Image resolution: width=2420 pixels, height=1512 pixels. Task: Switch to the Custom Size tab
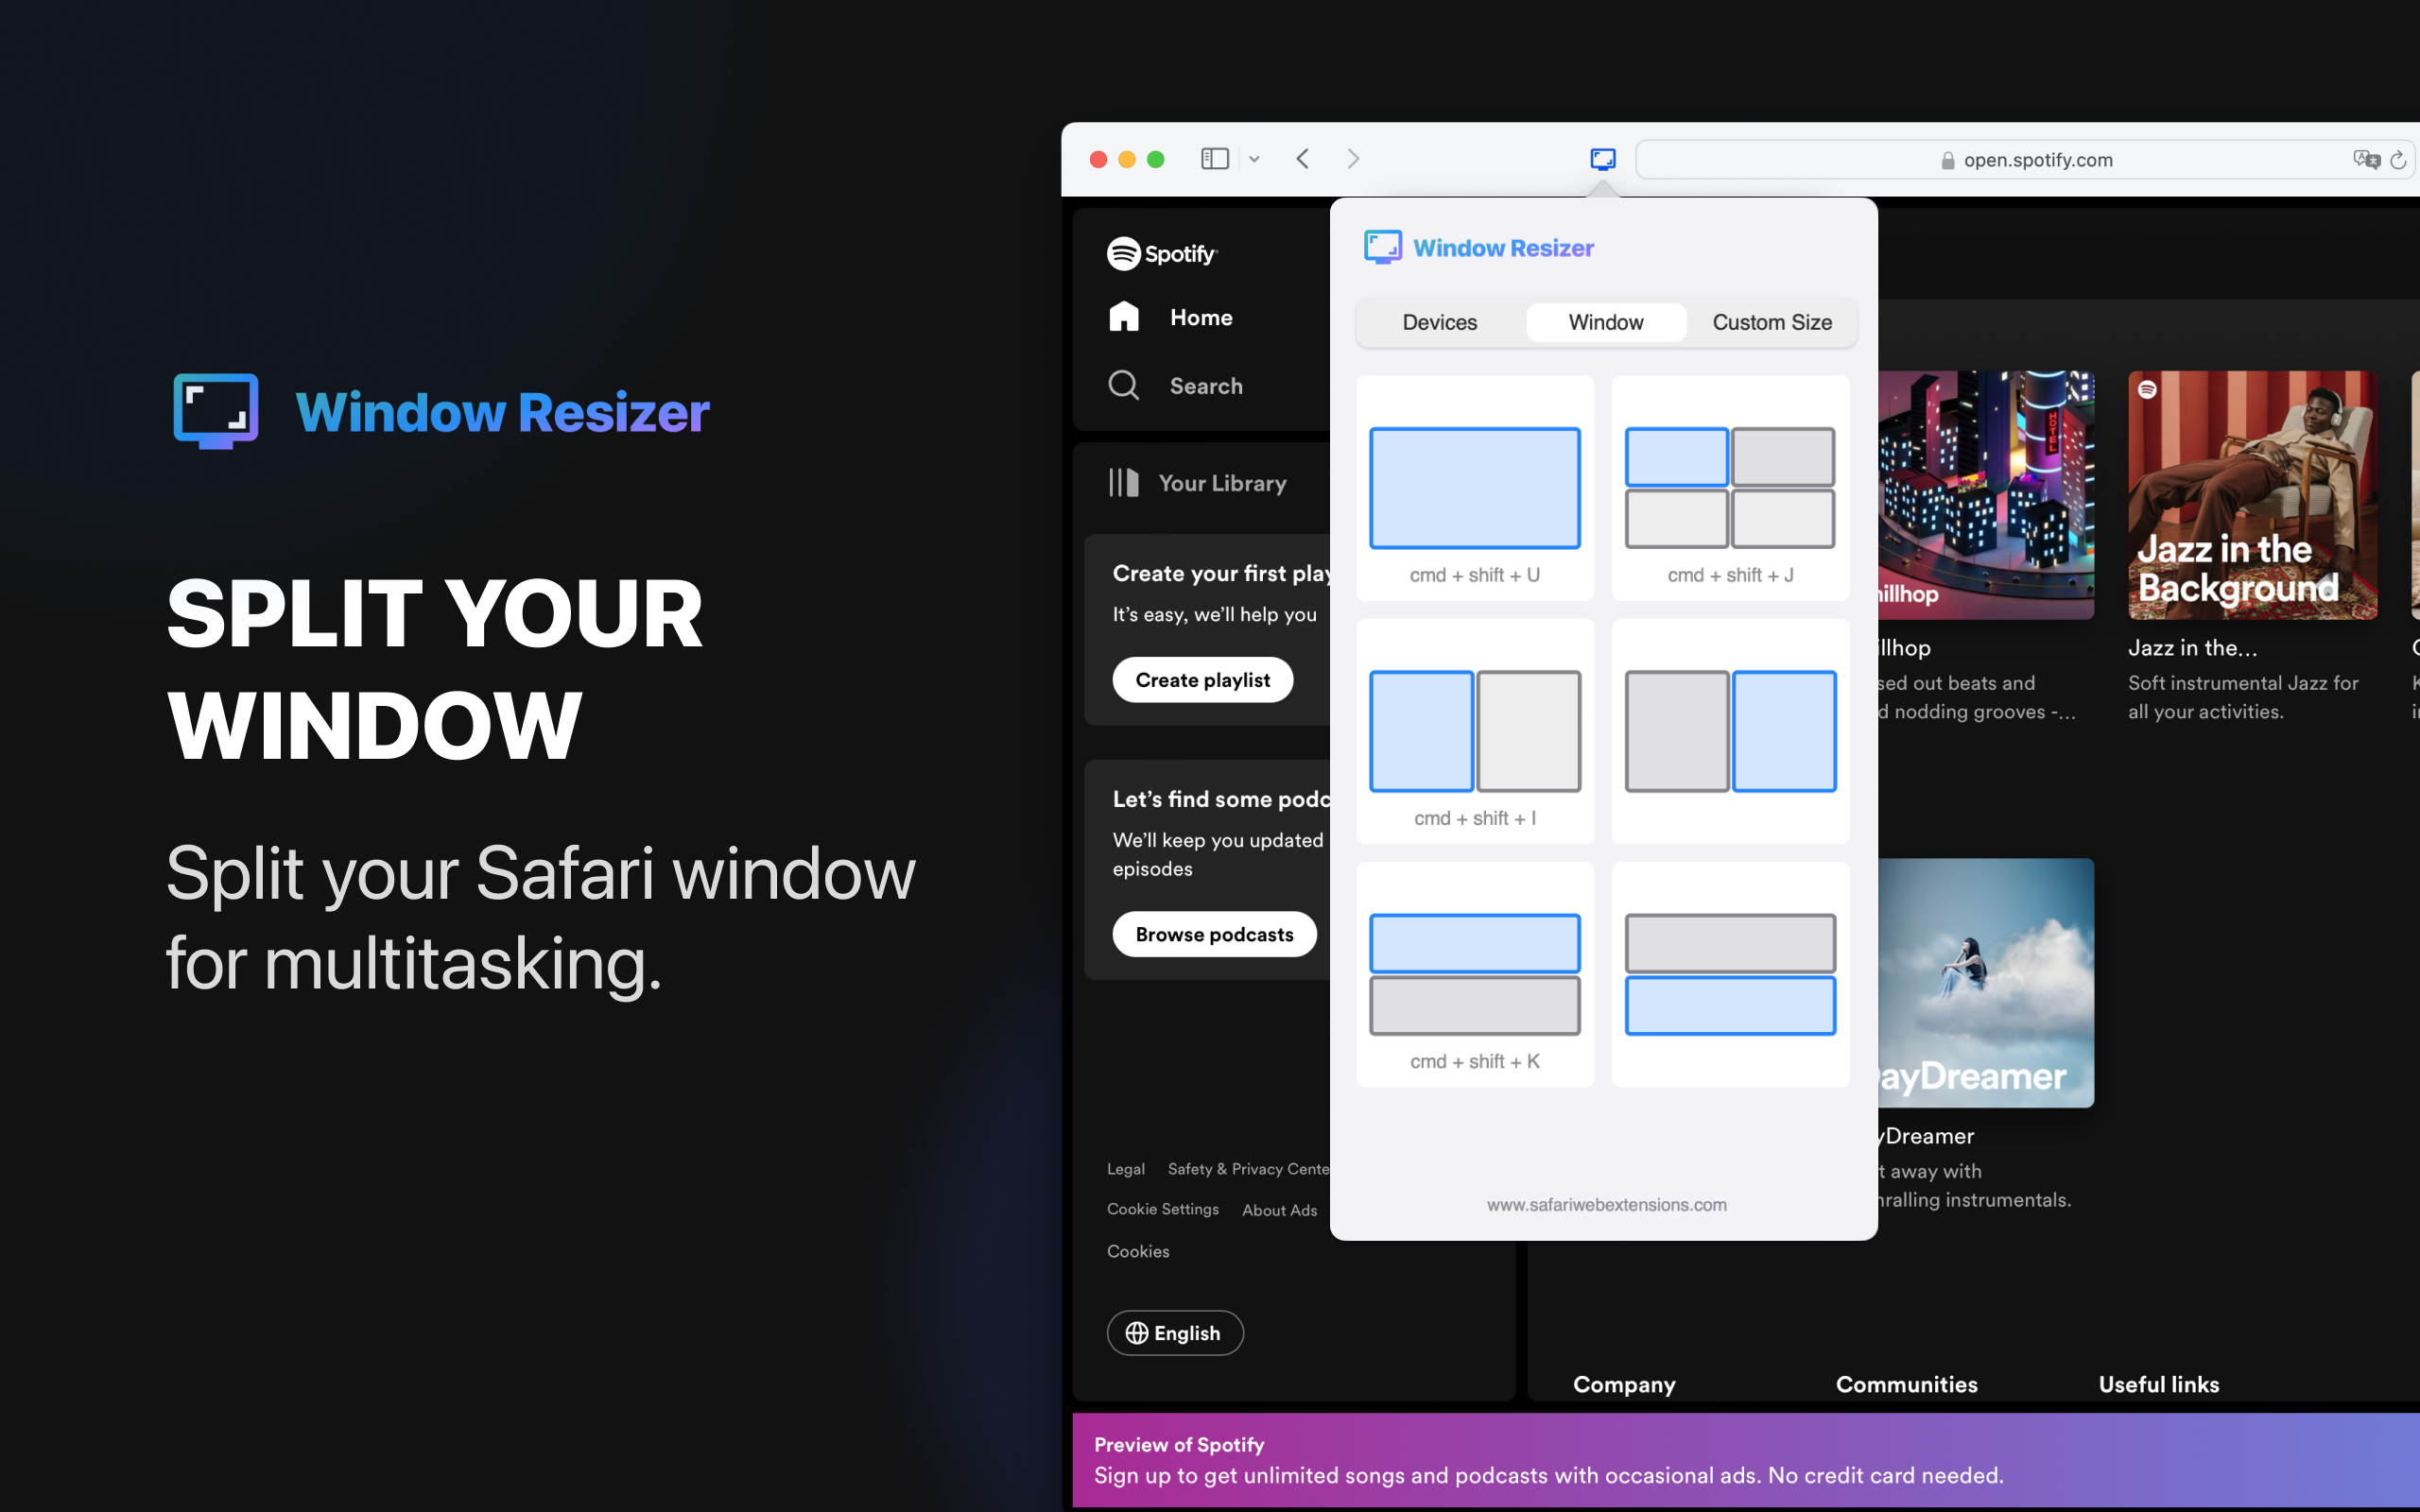coord(1771,322)
